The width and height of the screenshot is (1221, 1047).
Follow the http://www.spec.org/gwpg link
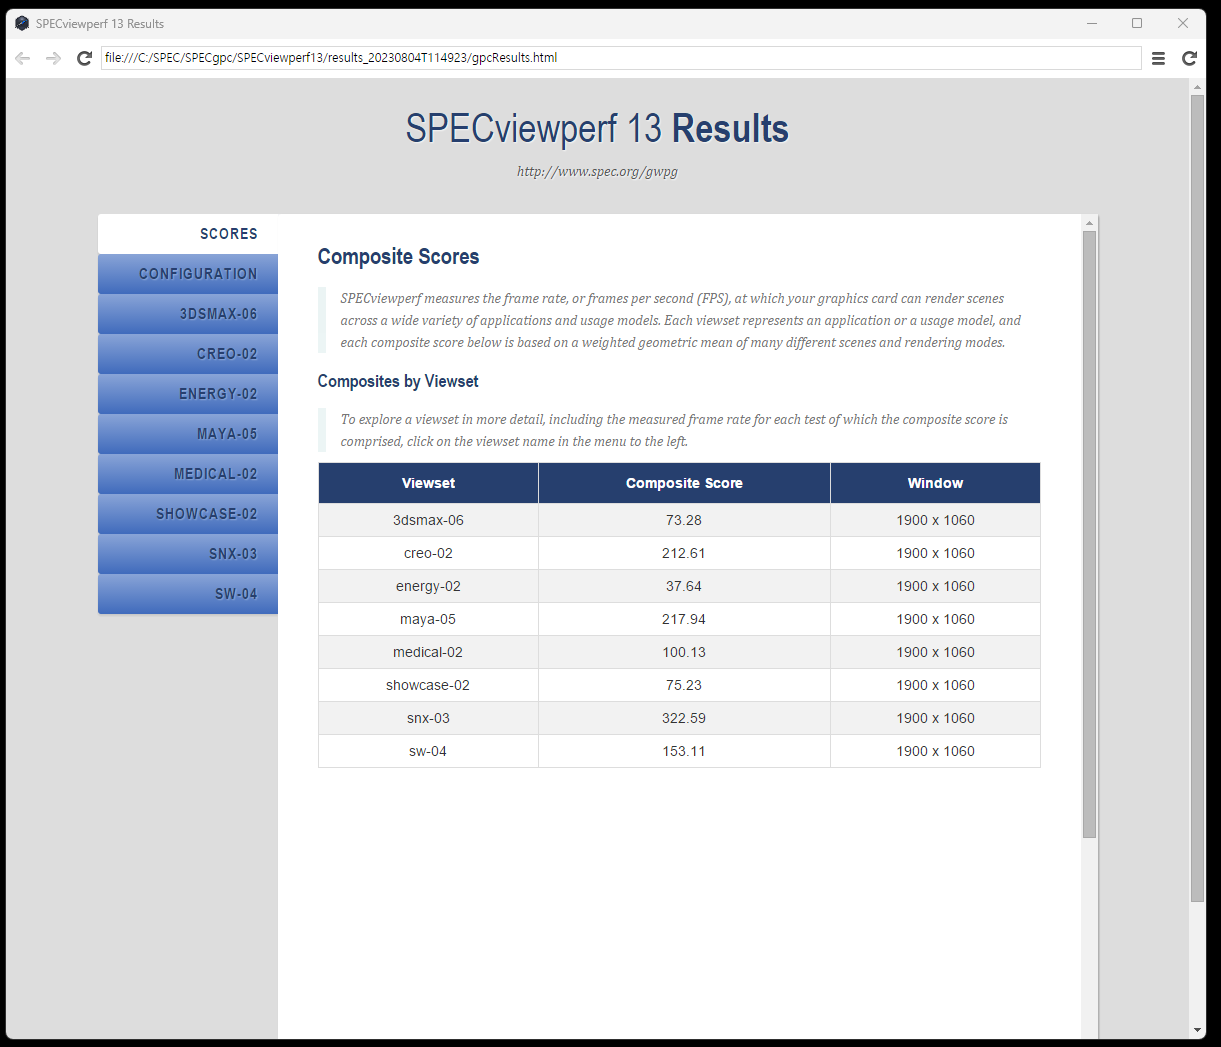pyautogui.click(x=597, y=171)
